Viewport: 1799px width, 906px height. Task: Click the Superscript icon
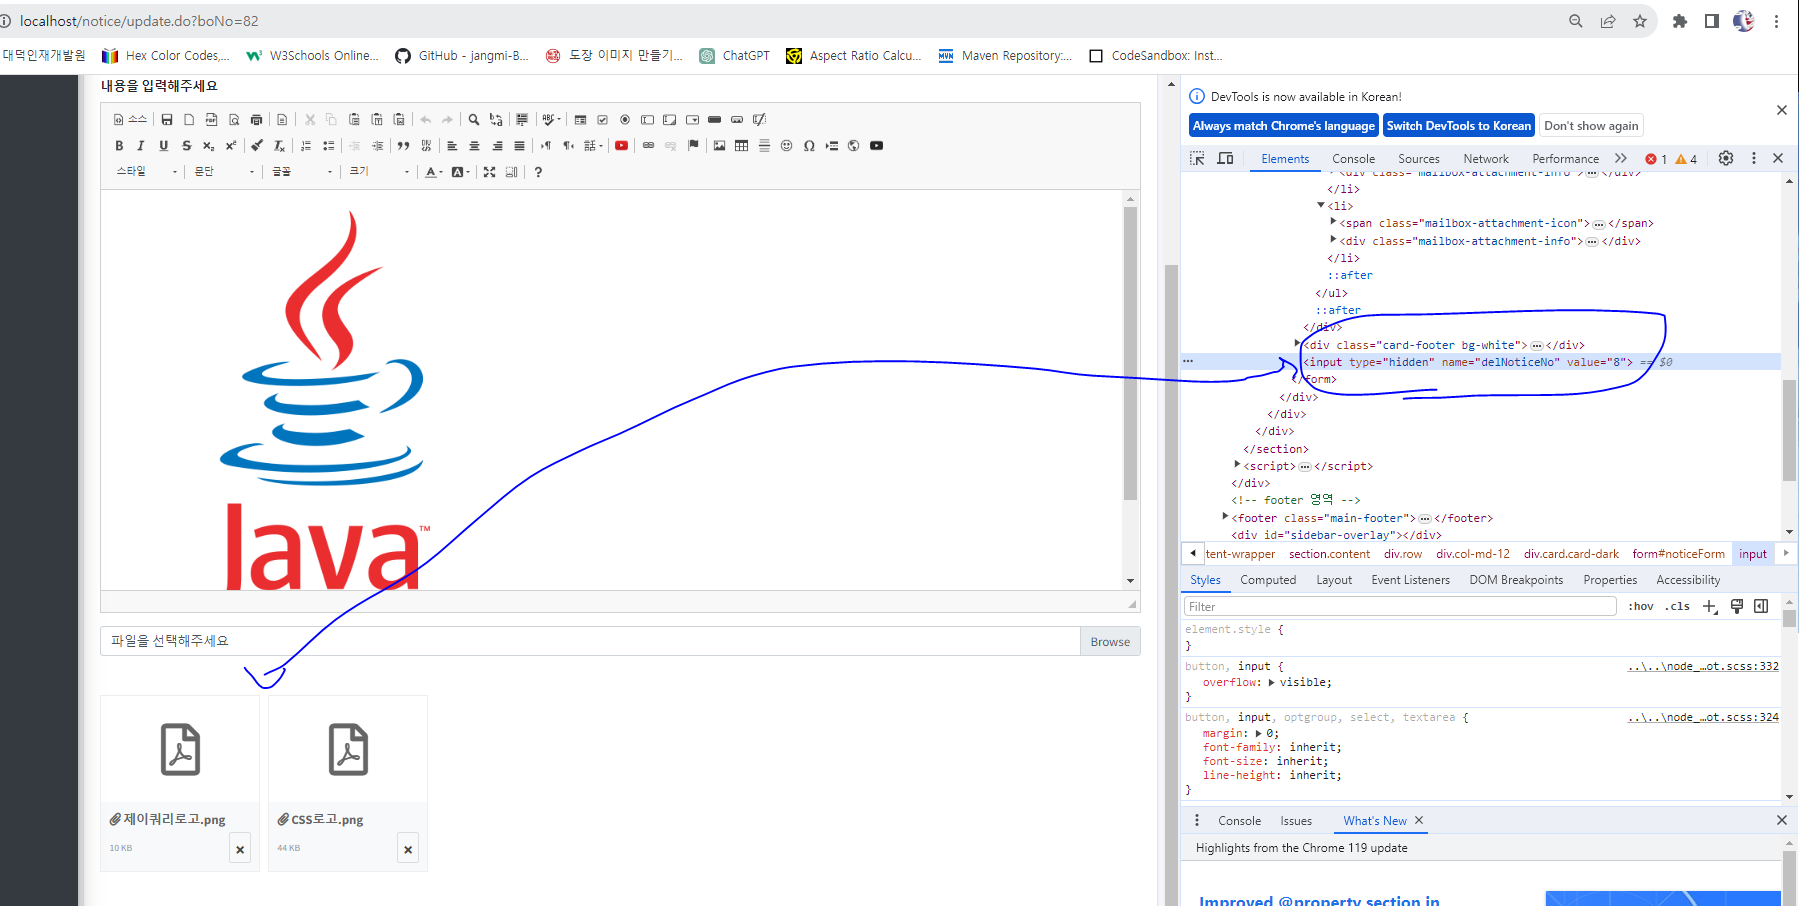231,146
